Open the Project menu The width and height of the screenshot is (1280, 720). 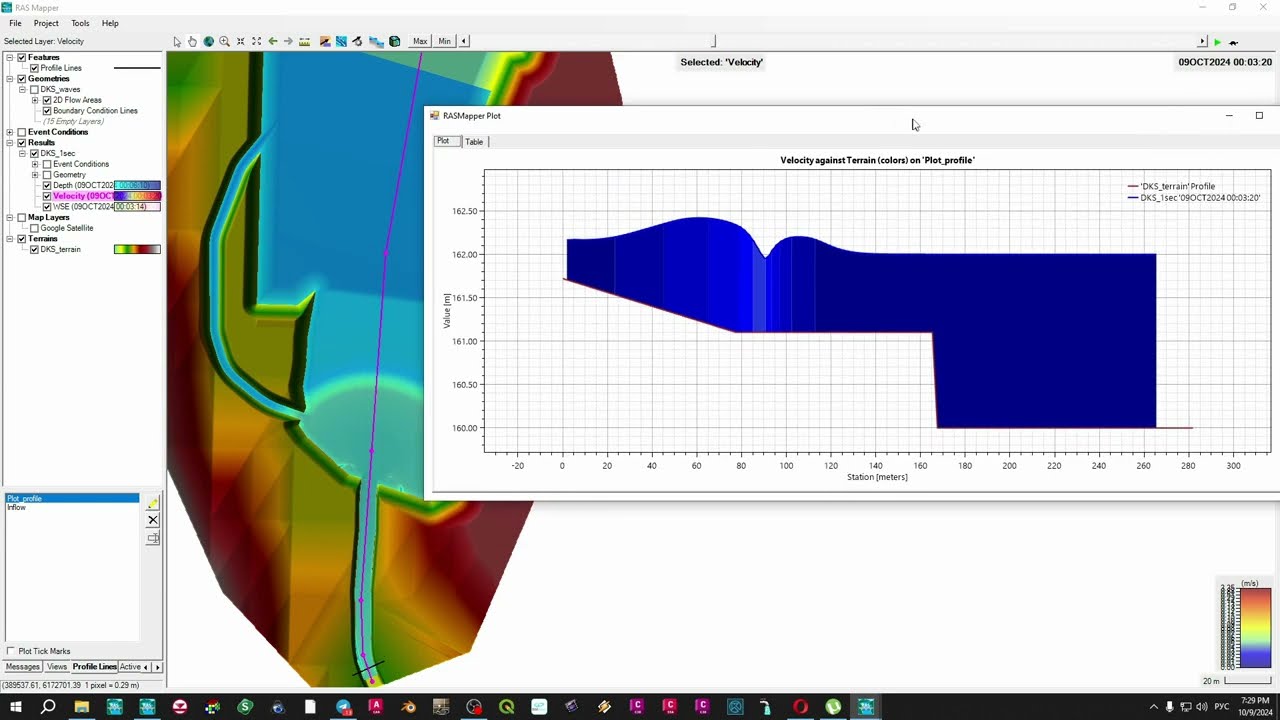pyautogui.click(x=46, y=23)
